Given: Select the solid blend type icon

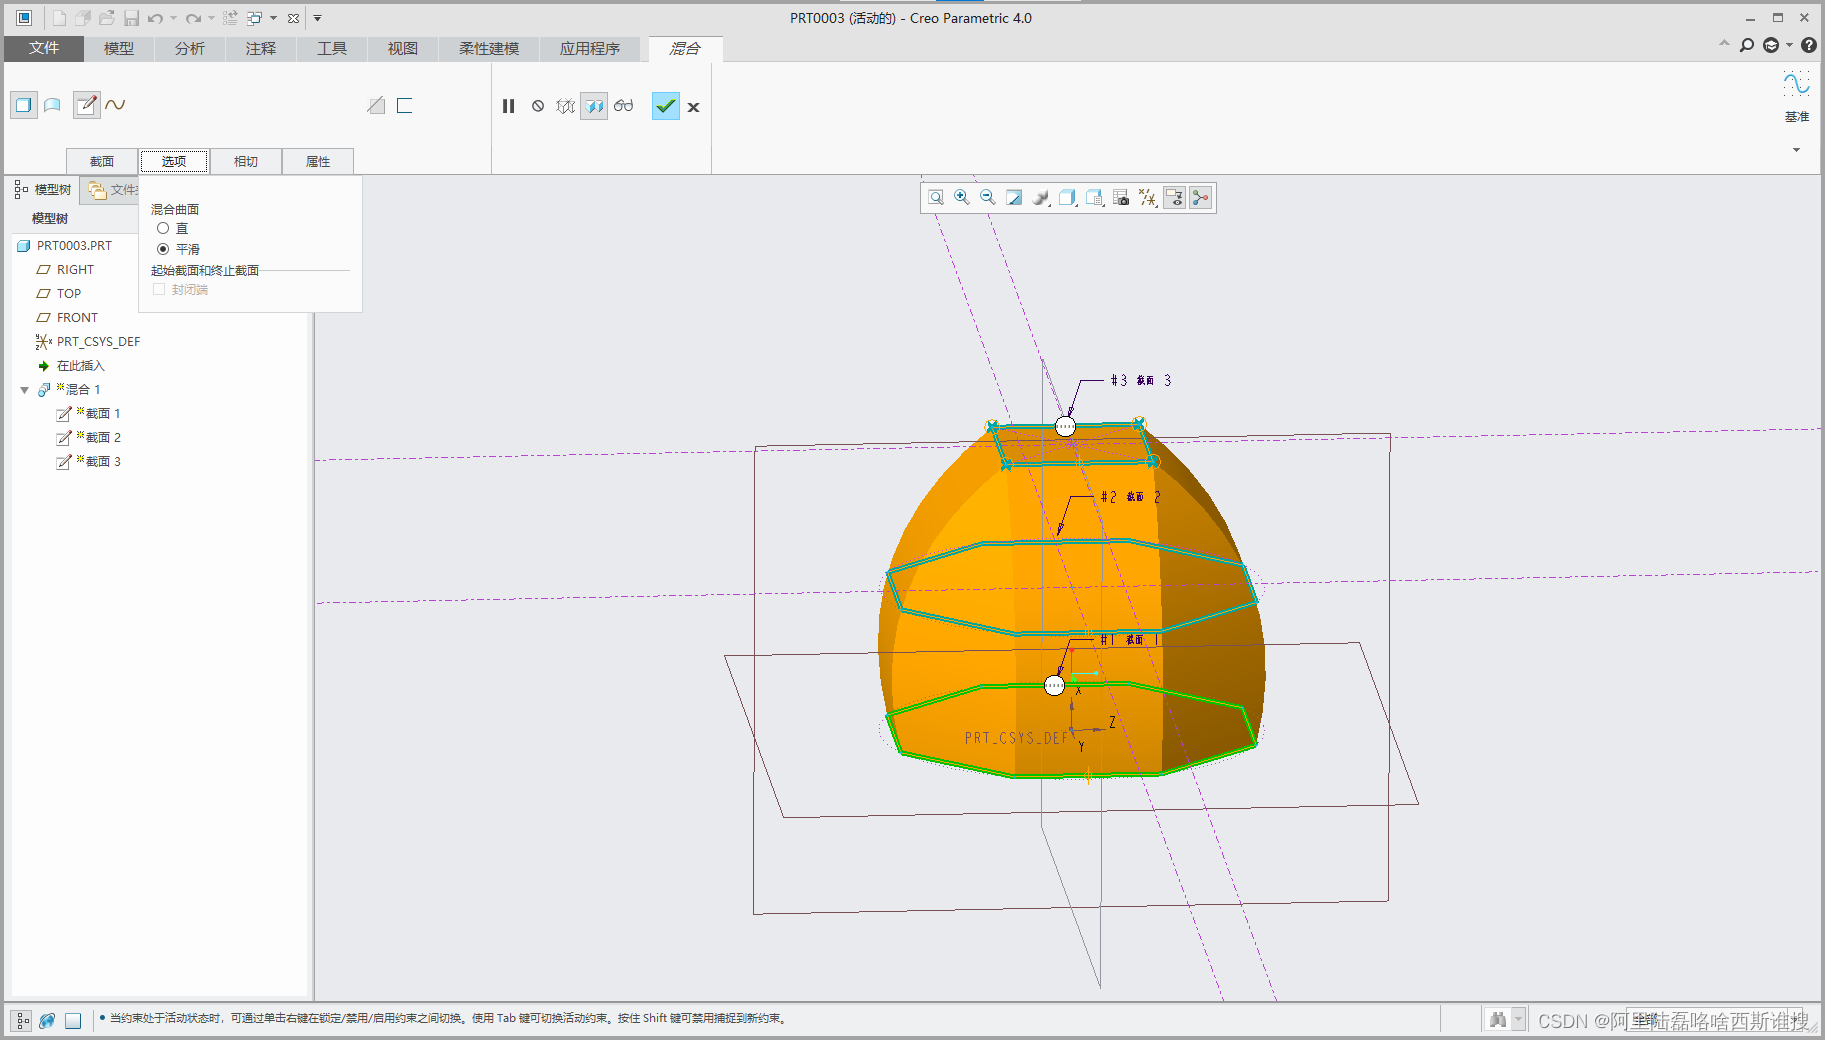Looking at the screenshot, I should coord(24,105).
